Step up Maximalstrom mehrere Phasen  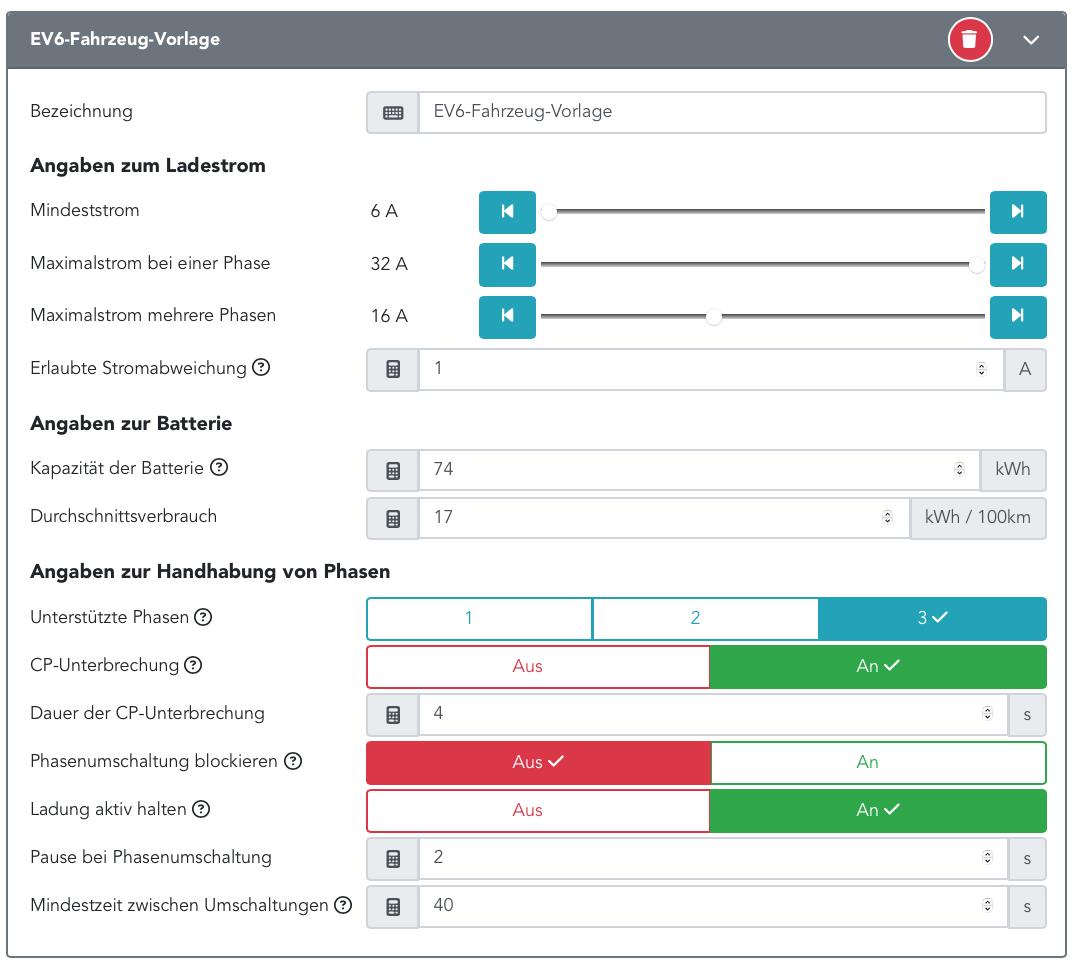coord(1017,316)
